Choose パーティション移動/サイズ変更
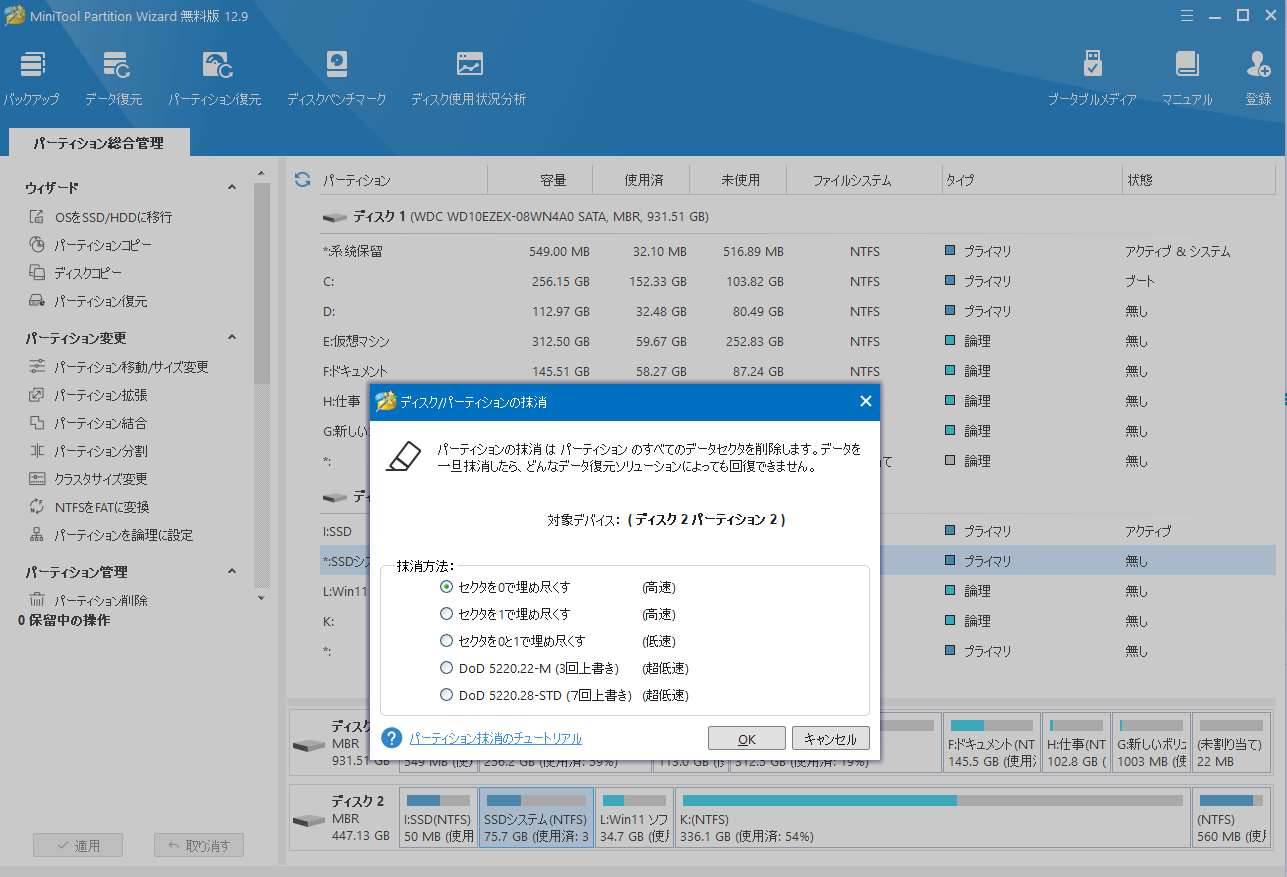The image size is (1287, 877). (118, 367)
